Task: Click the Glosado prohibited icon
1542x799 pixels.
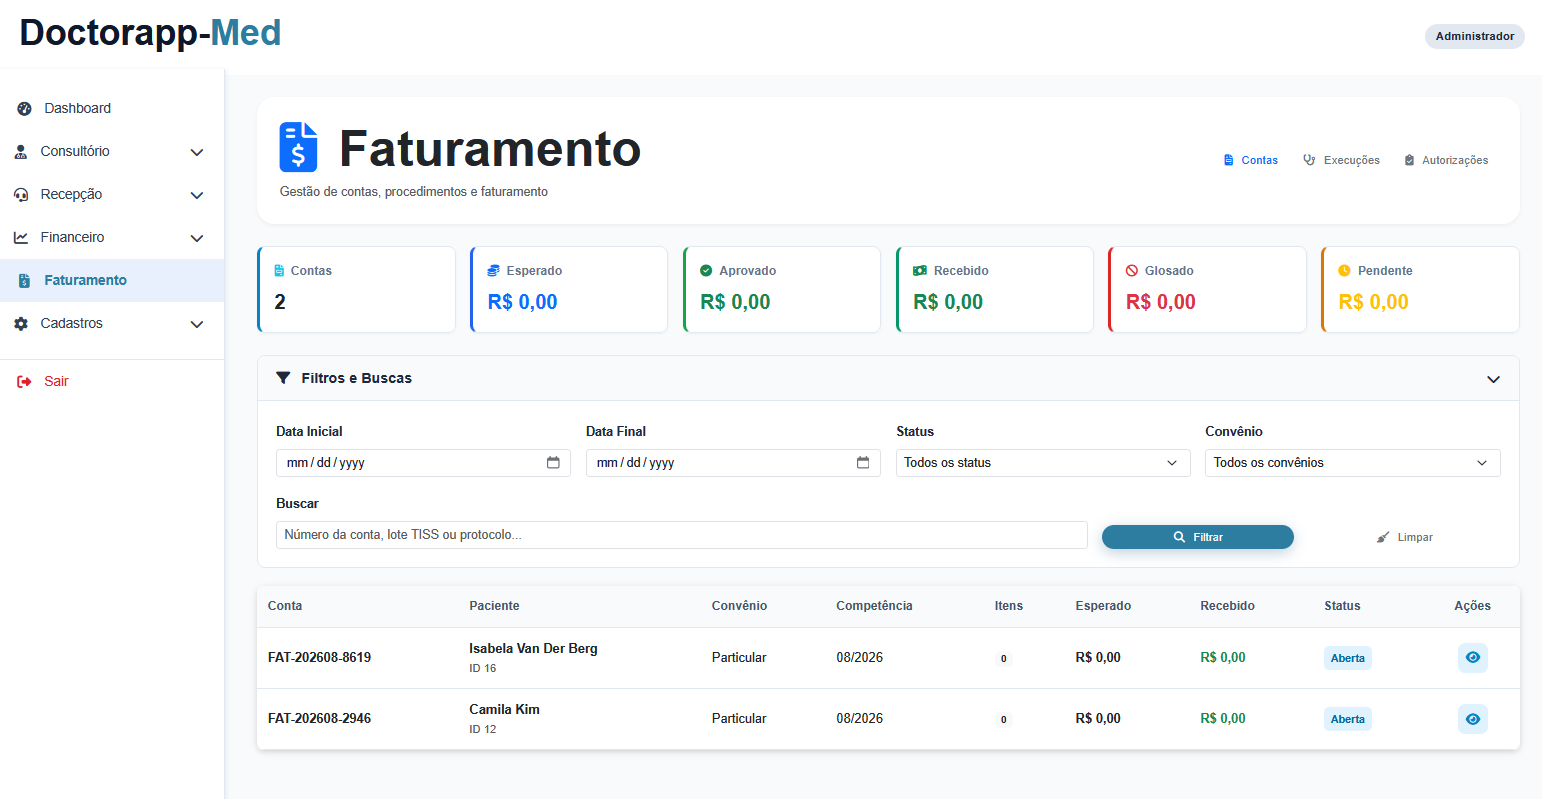Action: (x=1132, y=271)
